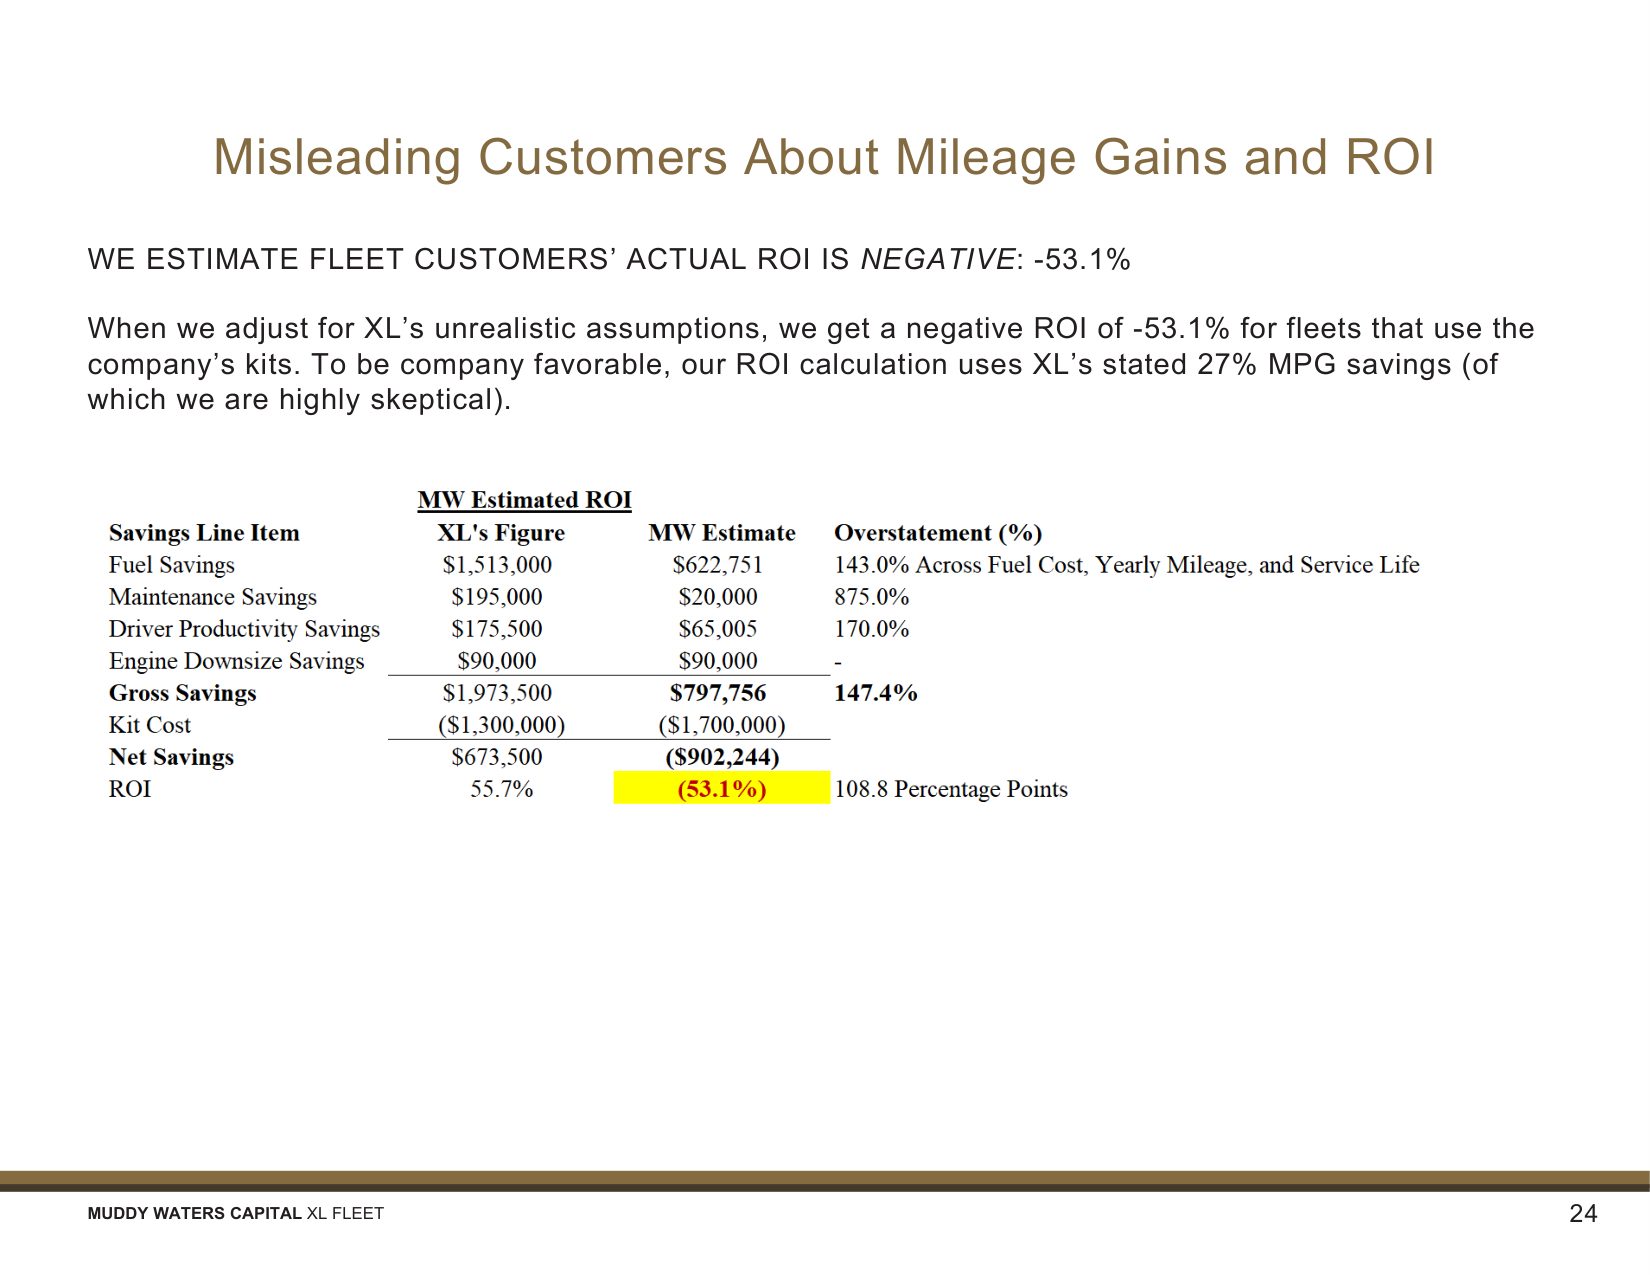Click the '108.8 Percentage Points' text
Screen dimensions: 1650x1275
950,789
